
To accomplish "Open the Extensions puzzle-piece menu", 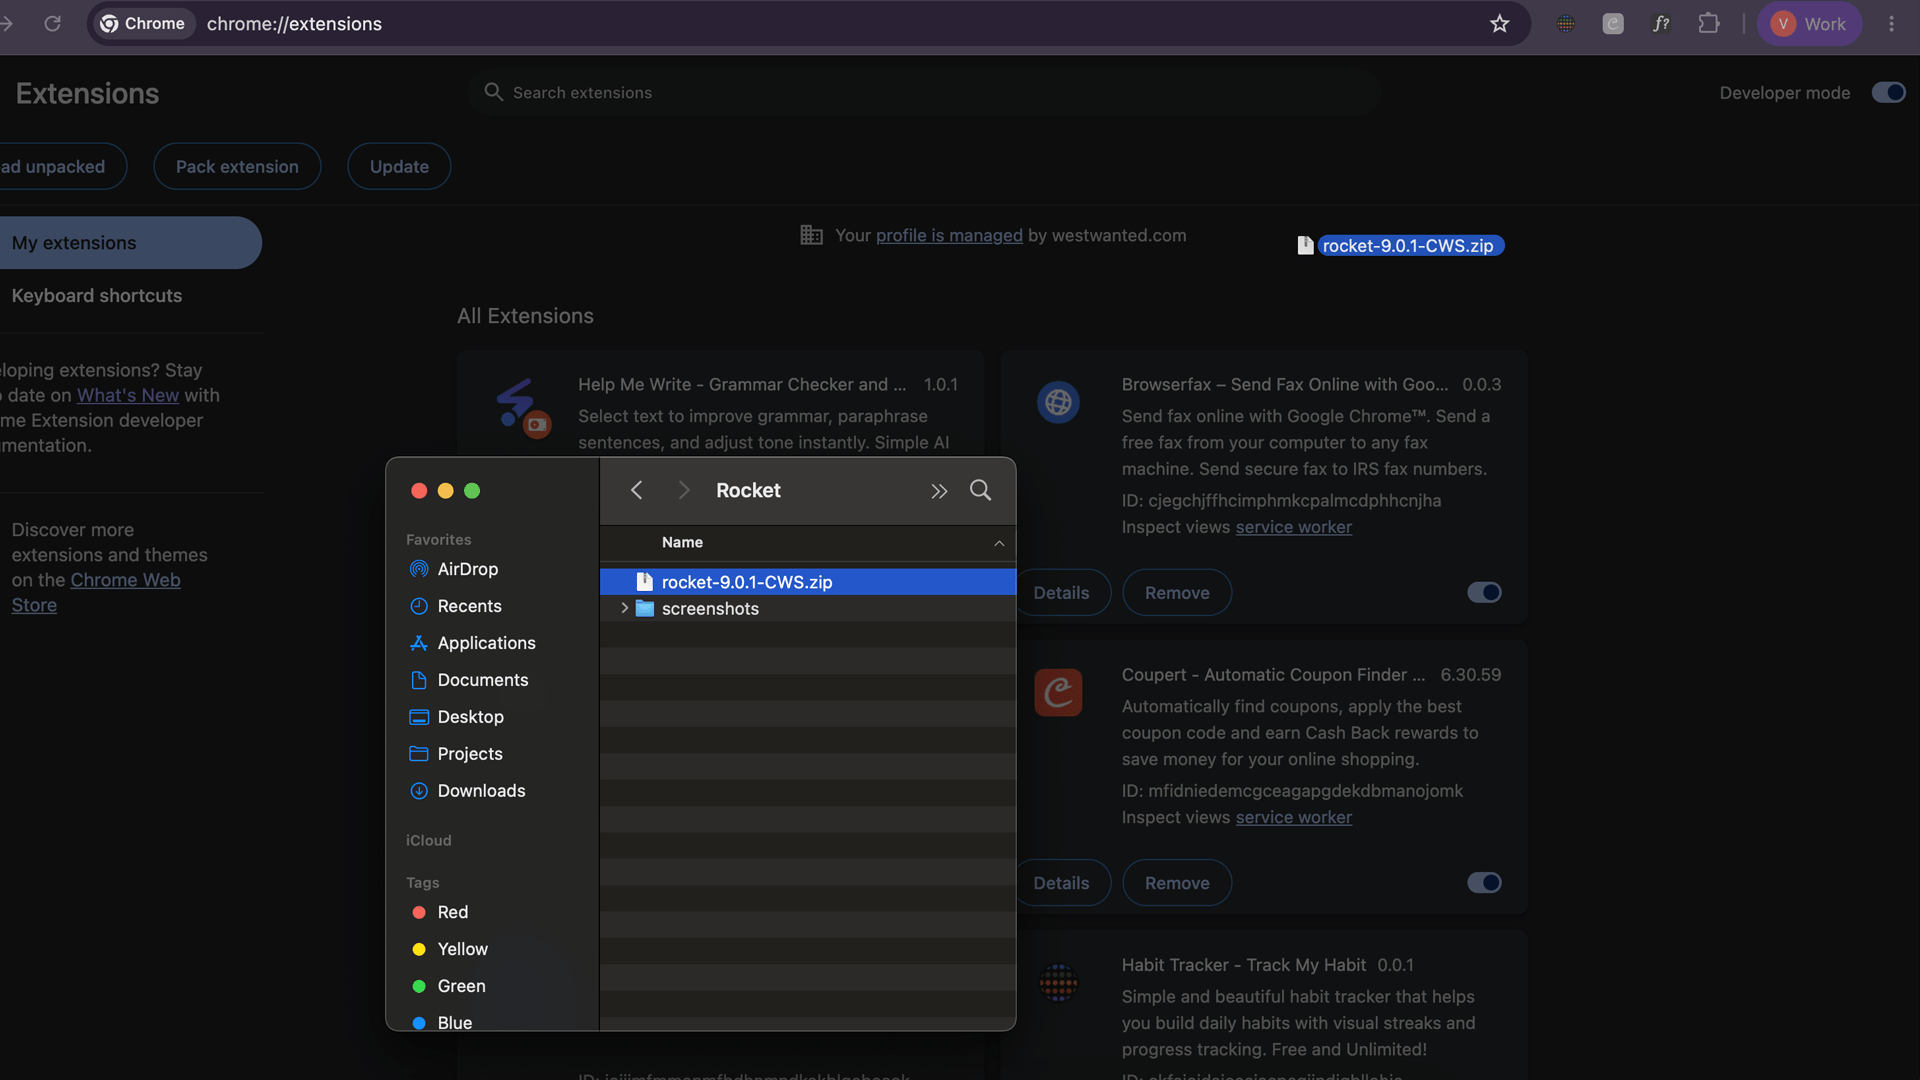I will pos(1709,24).
